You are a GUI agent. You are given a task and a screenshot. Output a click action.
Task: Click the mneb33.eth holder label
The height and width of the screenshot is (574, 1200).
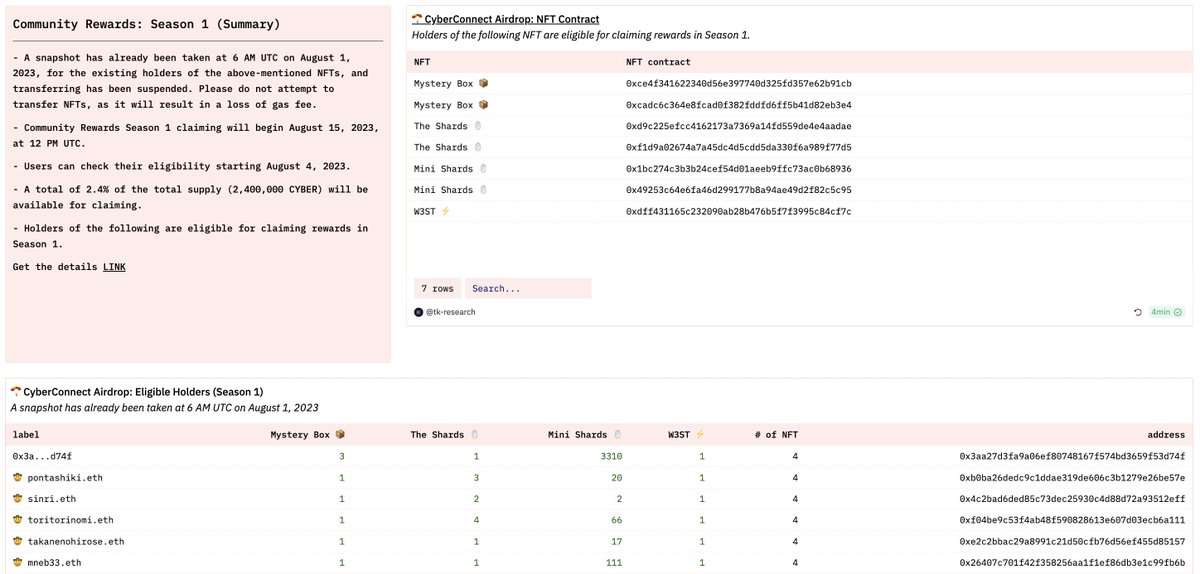point(55,562)
